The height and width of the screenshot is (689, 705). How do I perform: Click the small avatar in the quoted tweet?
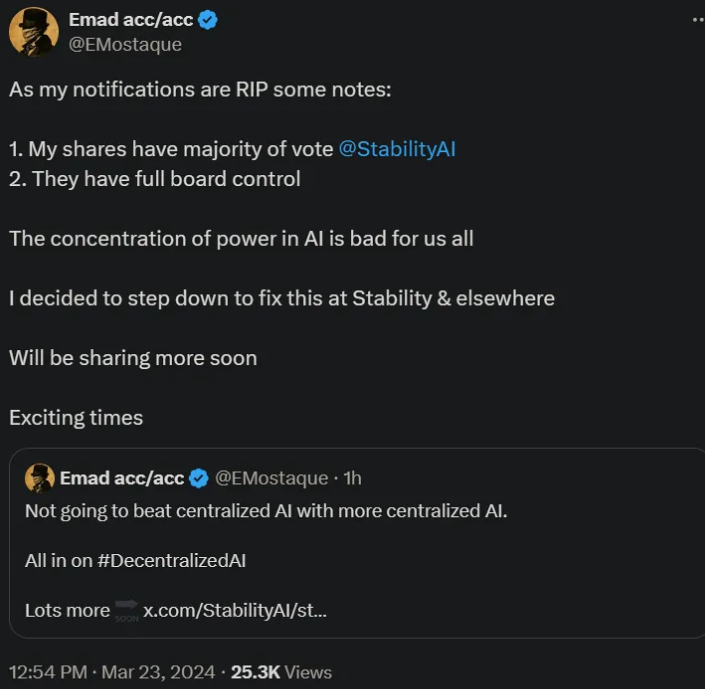pos(39,478)
